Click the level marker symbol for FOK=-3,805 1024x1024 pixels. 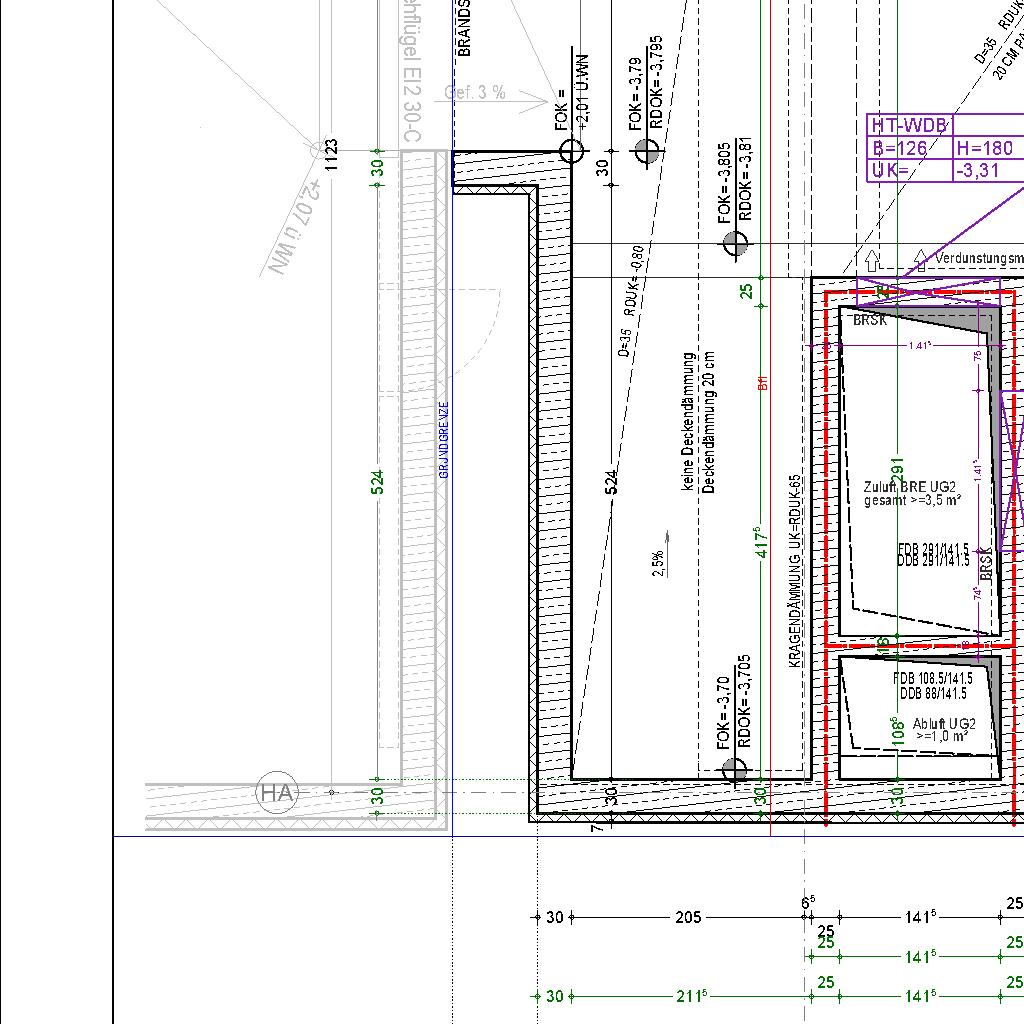click(x=735, y=243)
